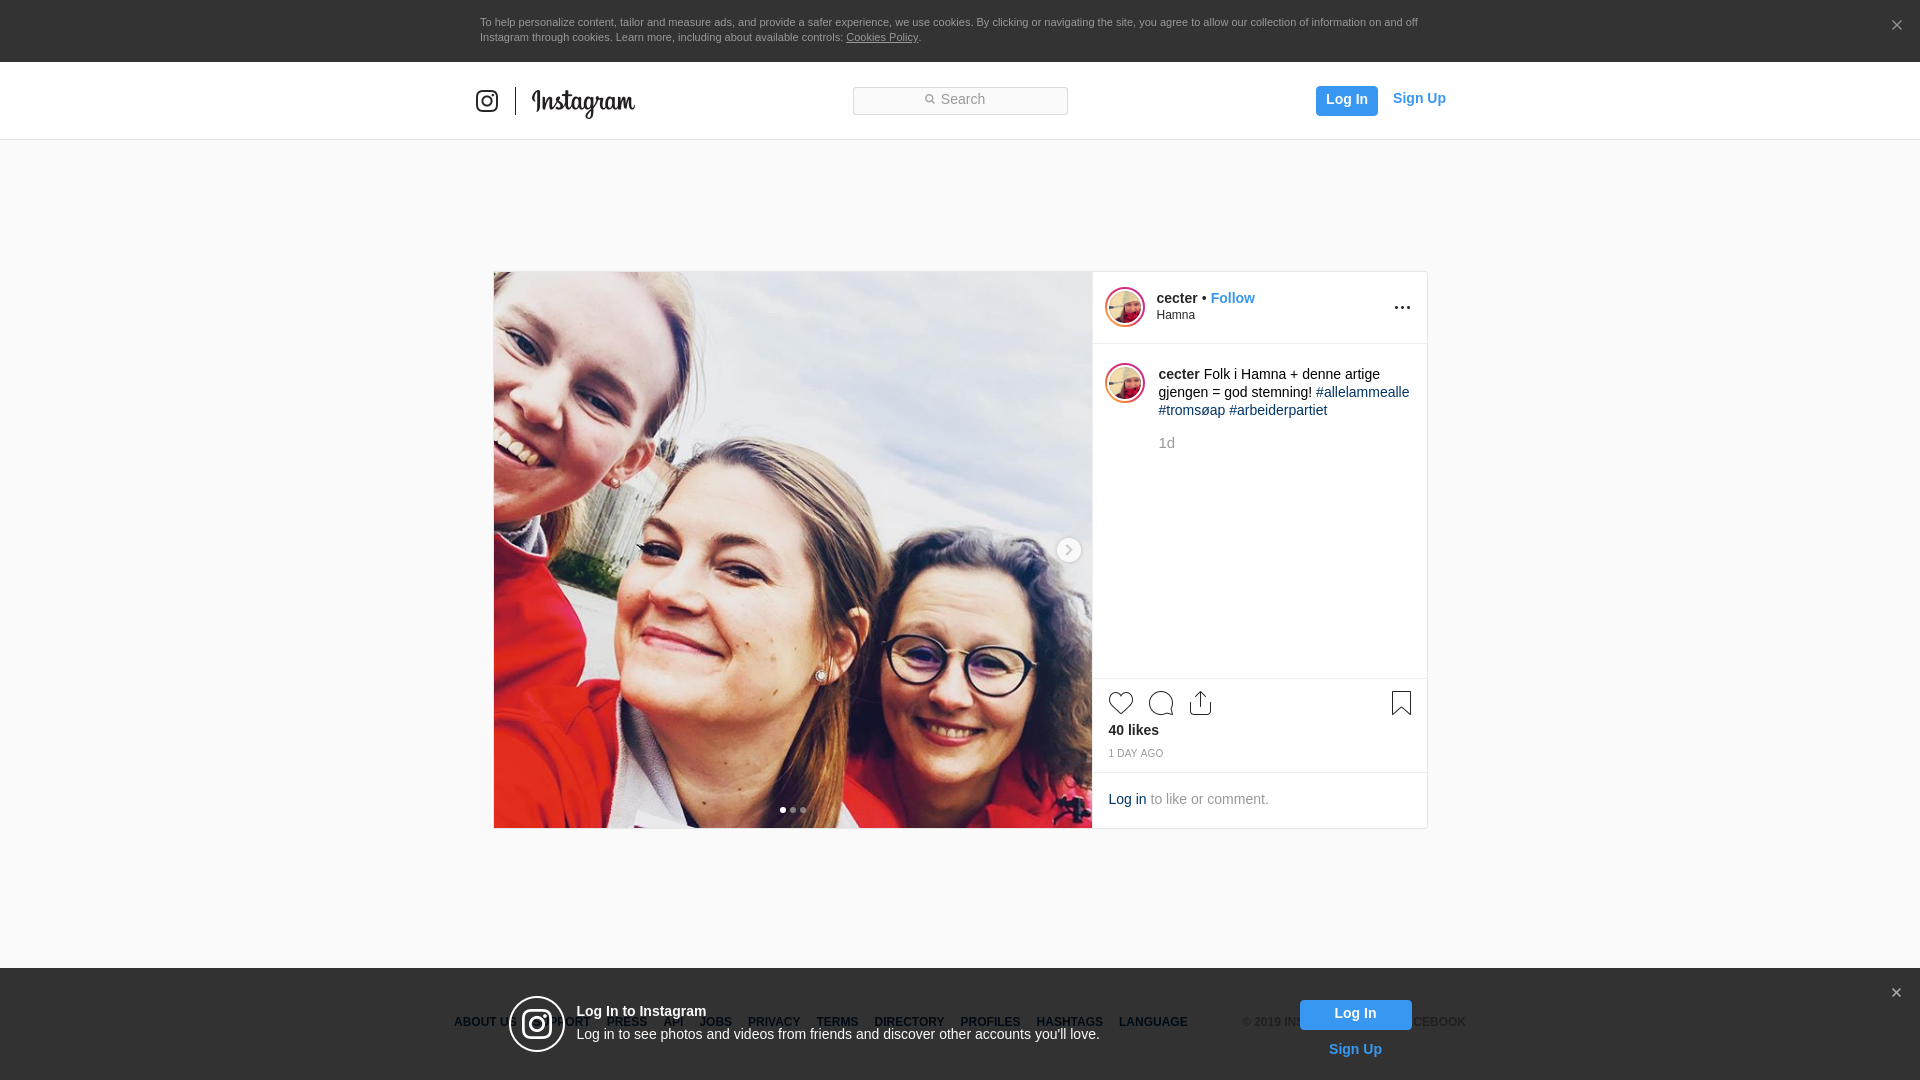1920x1080 pixels.
Task: Open the TERMS footer link
Action: (837, 1022)
